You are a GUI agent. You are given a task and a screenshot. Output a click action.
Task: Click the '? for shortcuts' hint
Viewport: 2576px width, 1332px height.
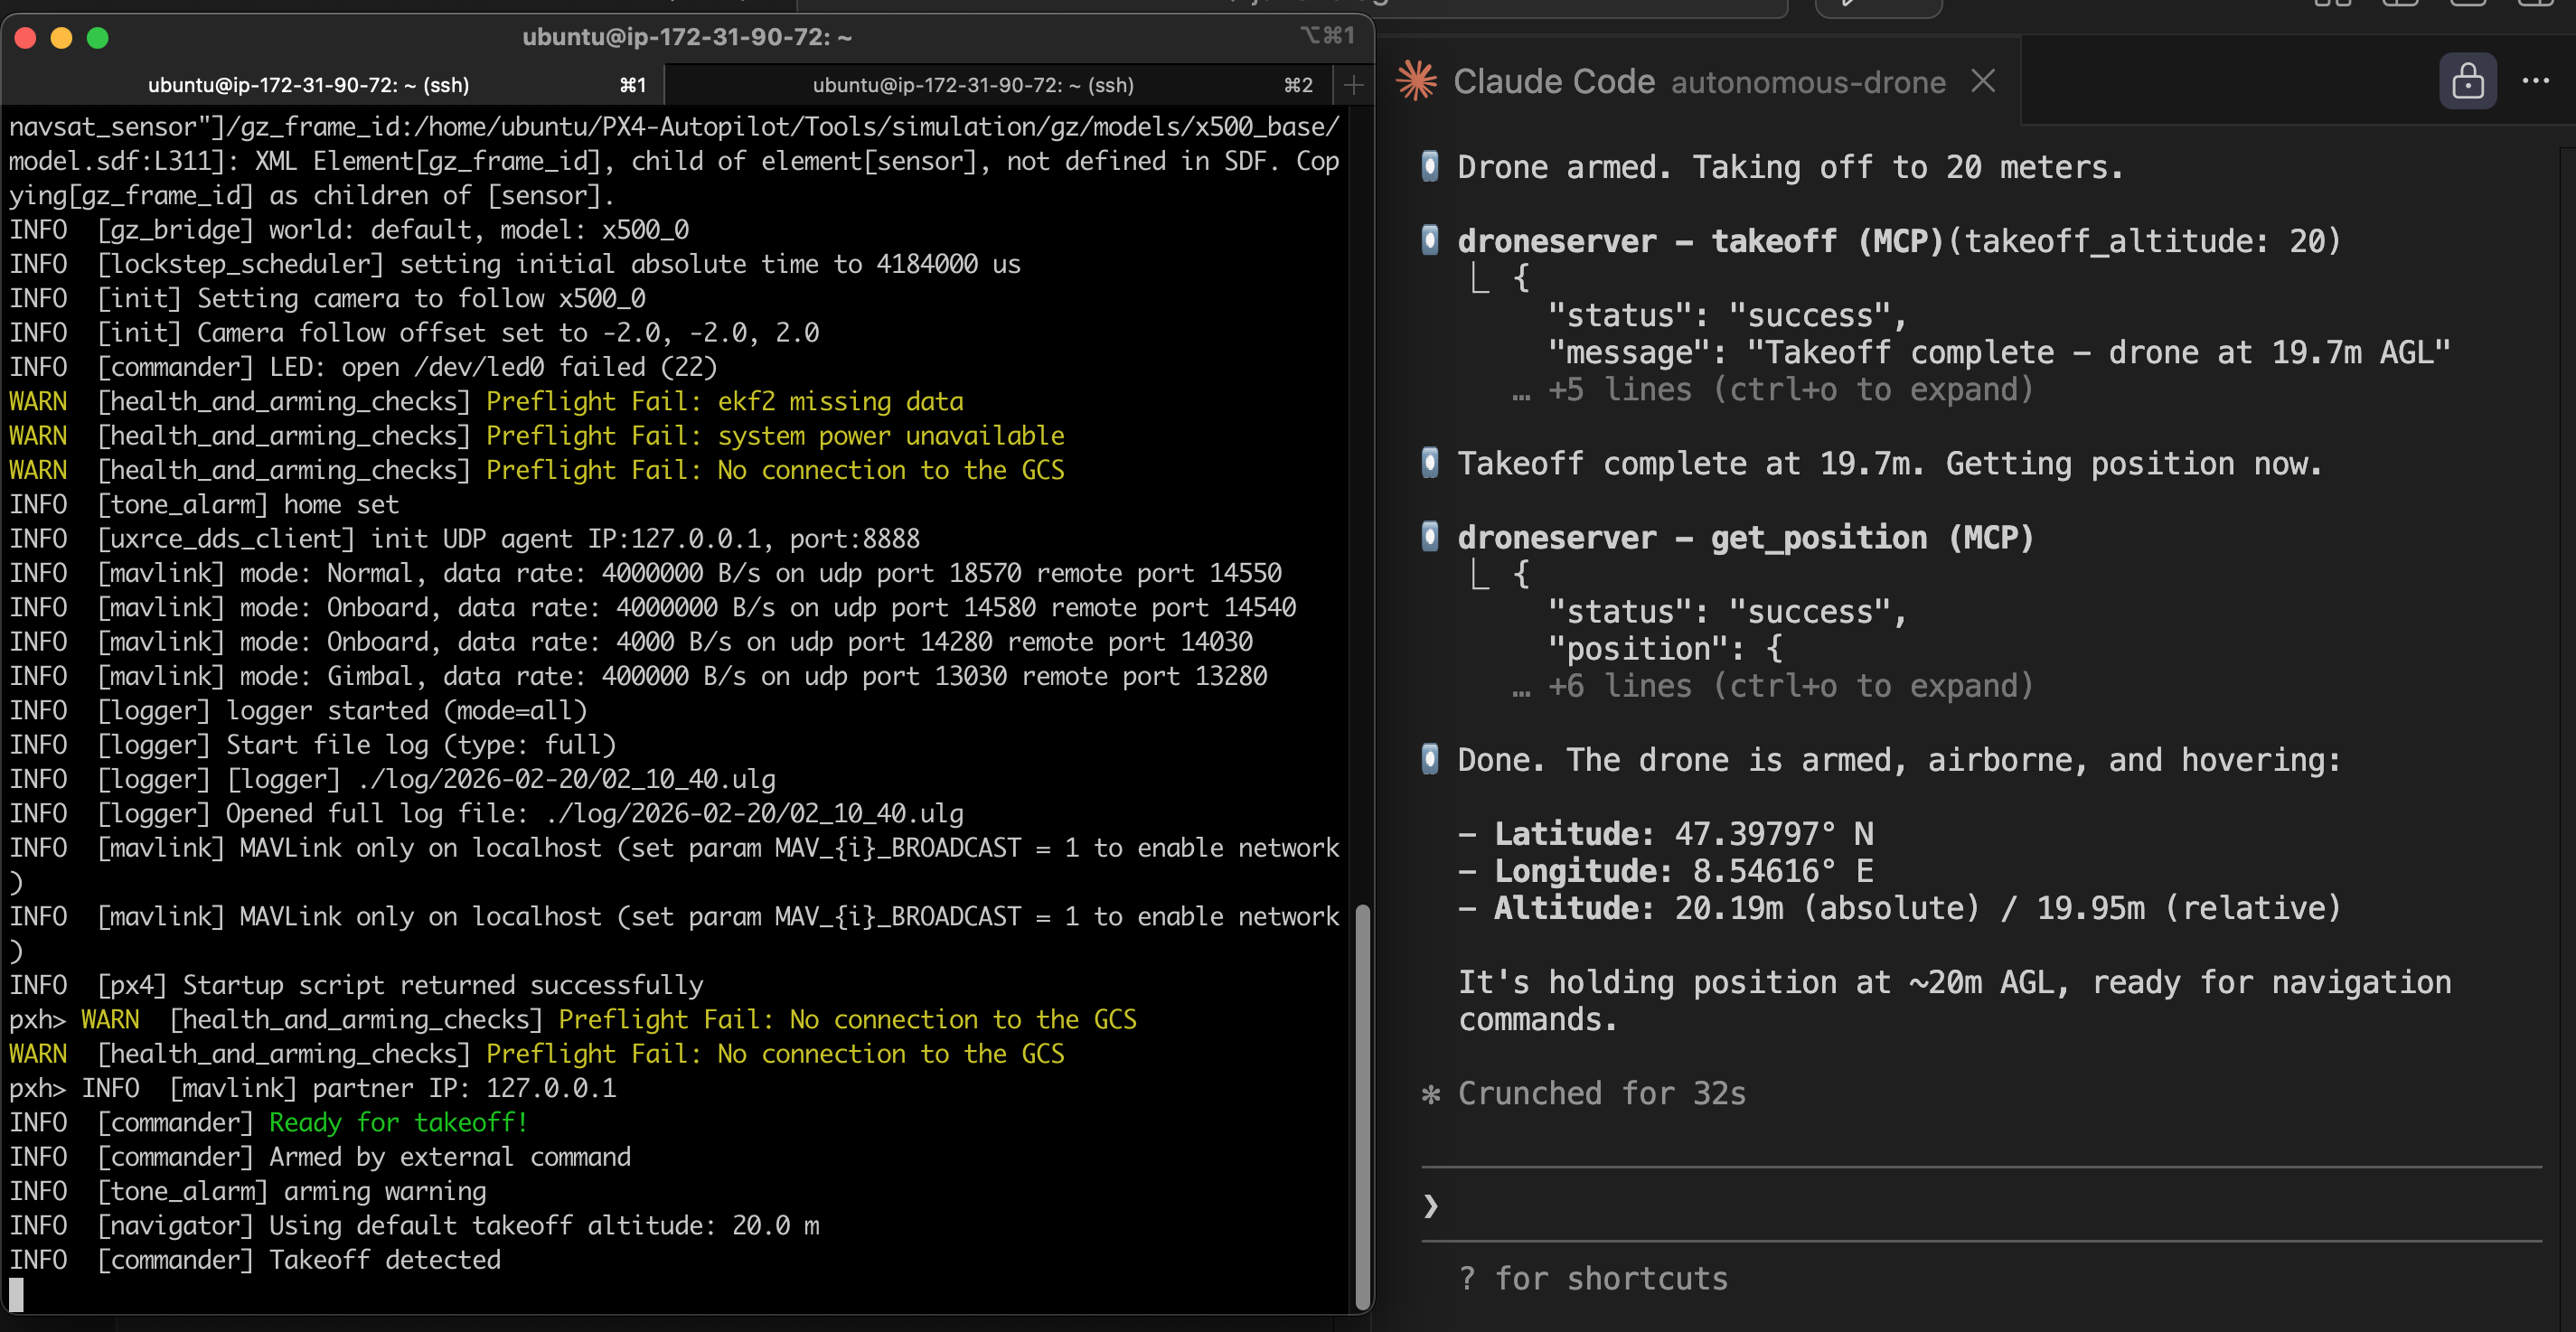pos(1594,1278)
